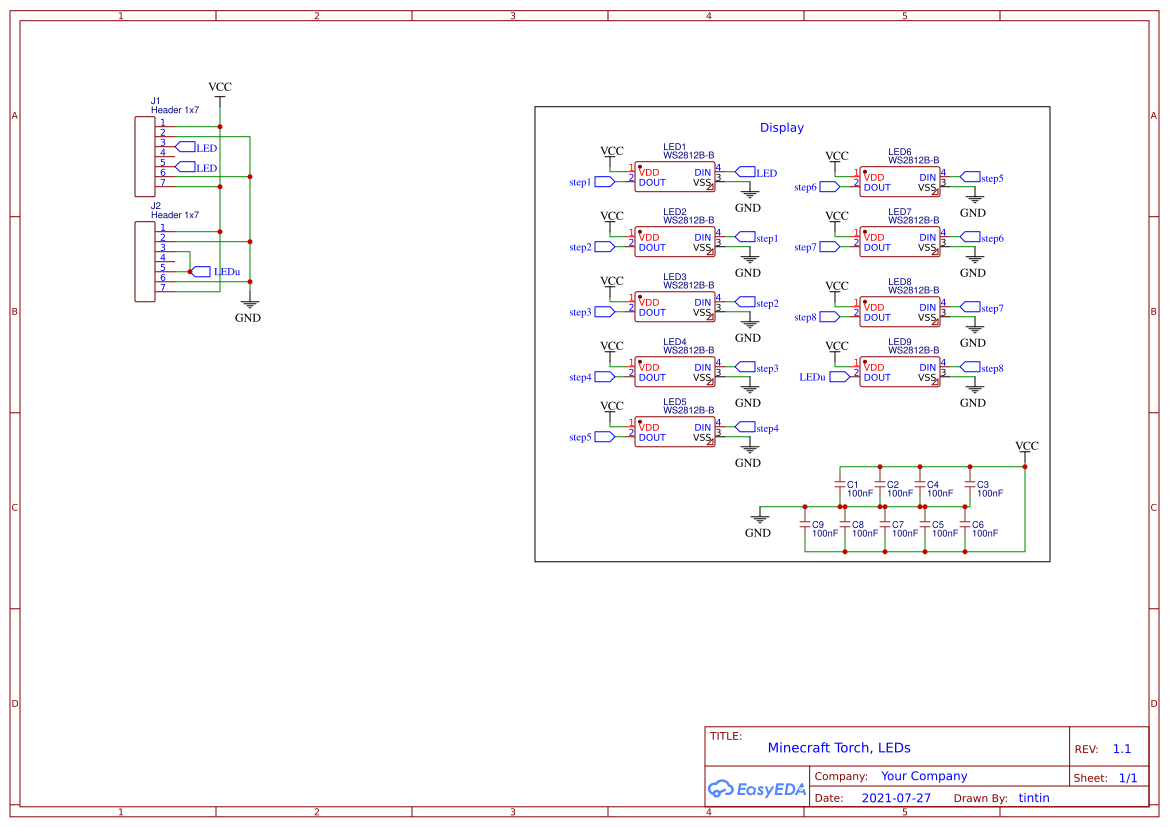Select the GND symbol below J2 header
1169x827 pixels.
tap(249, 306)
